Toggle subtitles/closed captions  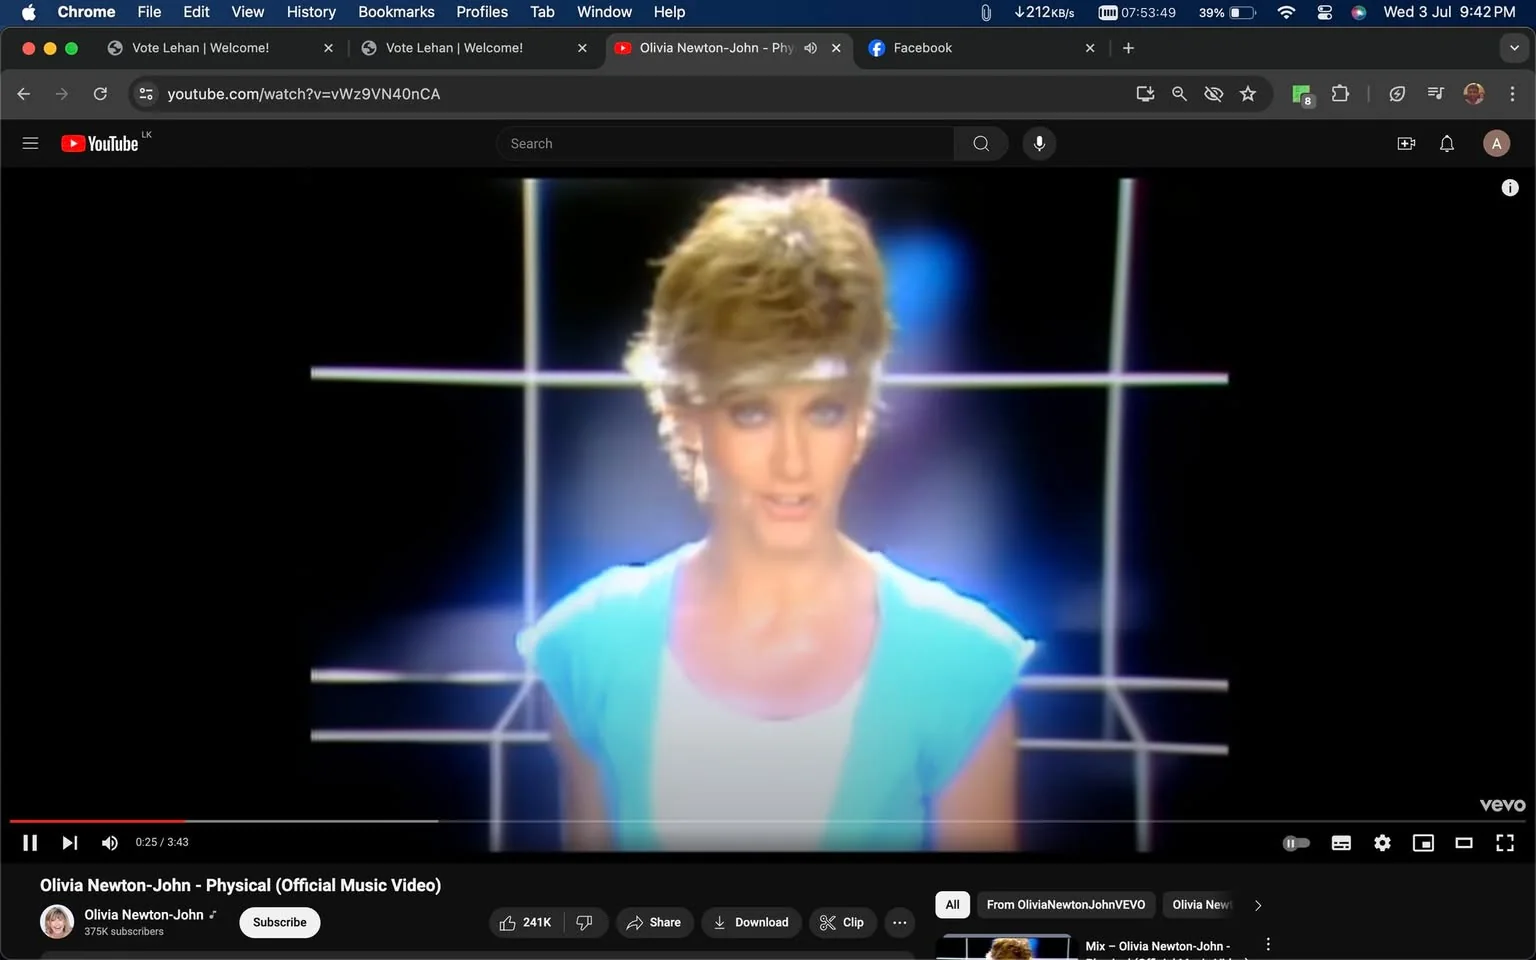tap(1341, 843)
